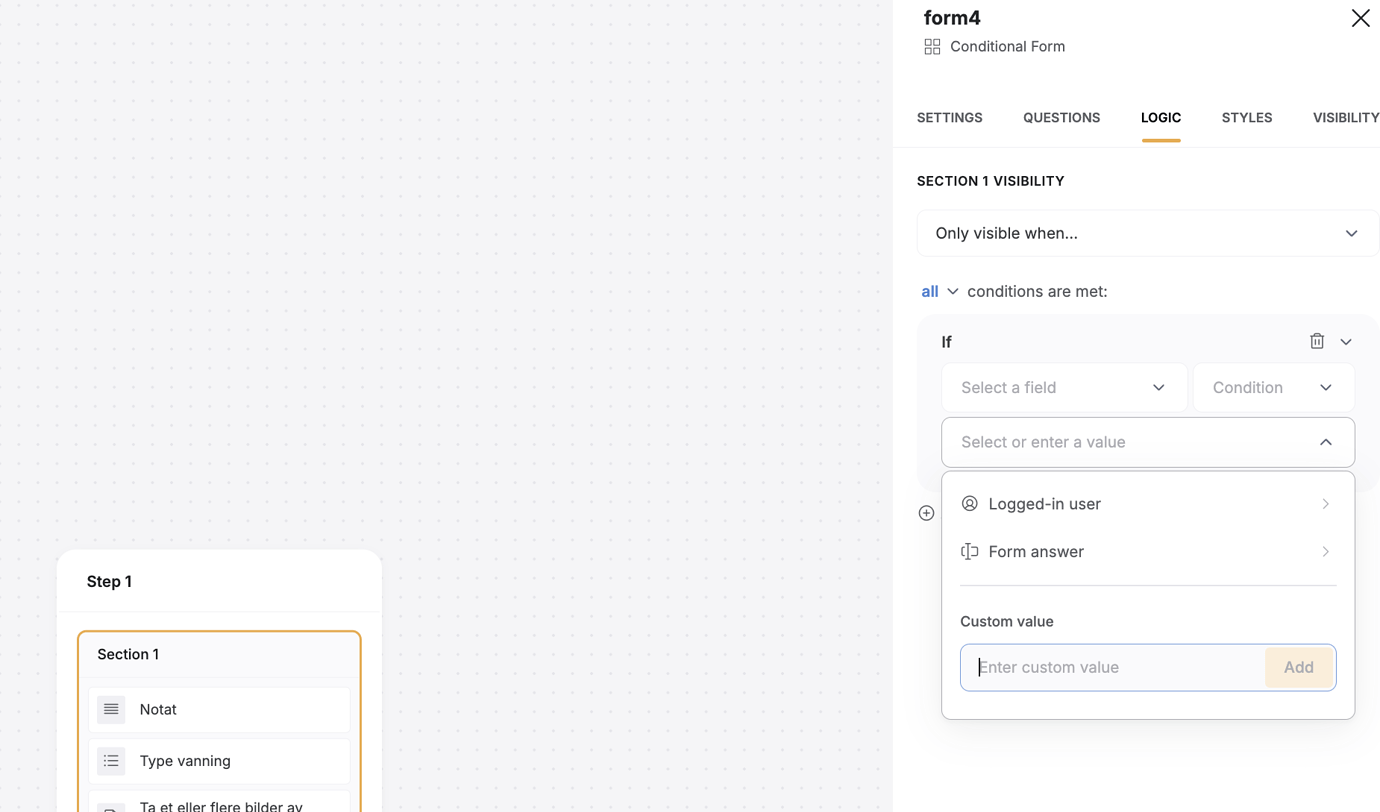Click the Notat paragraph lines icon
Screen dimensions: 1380x812
[111, 709]
